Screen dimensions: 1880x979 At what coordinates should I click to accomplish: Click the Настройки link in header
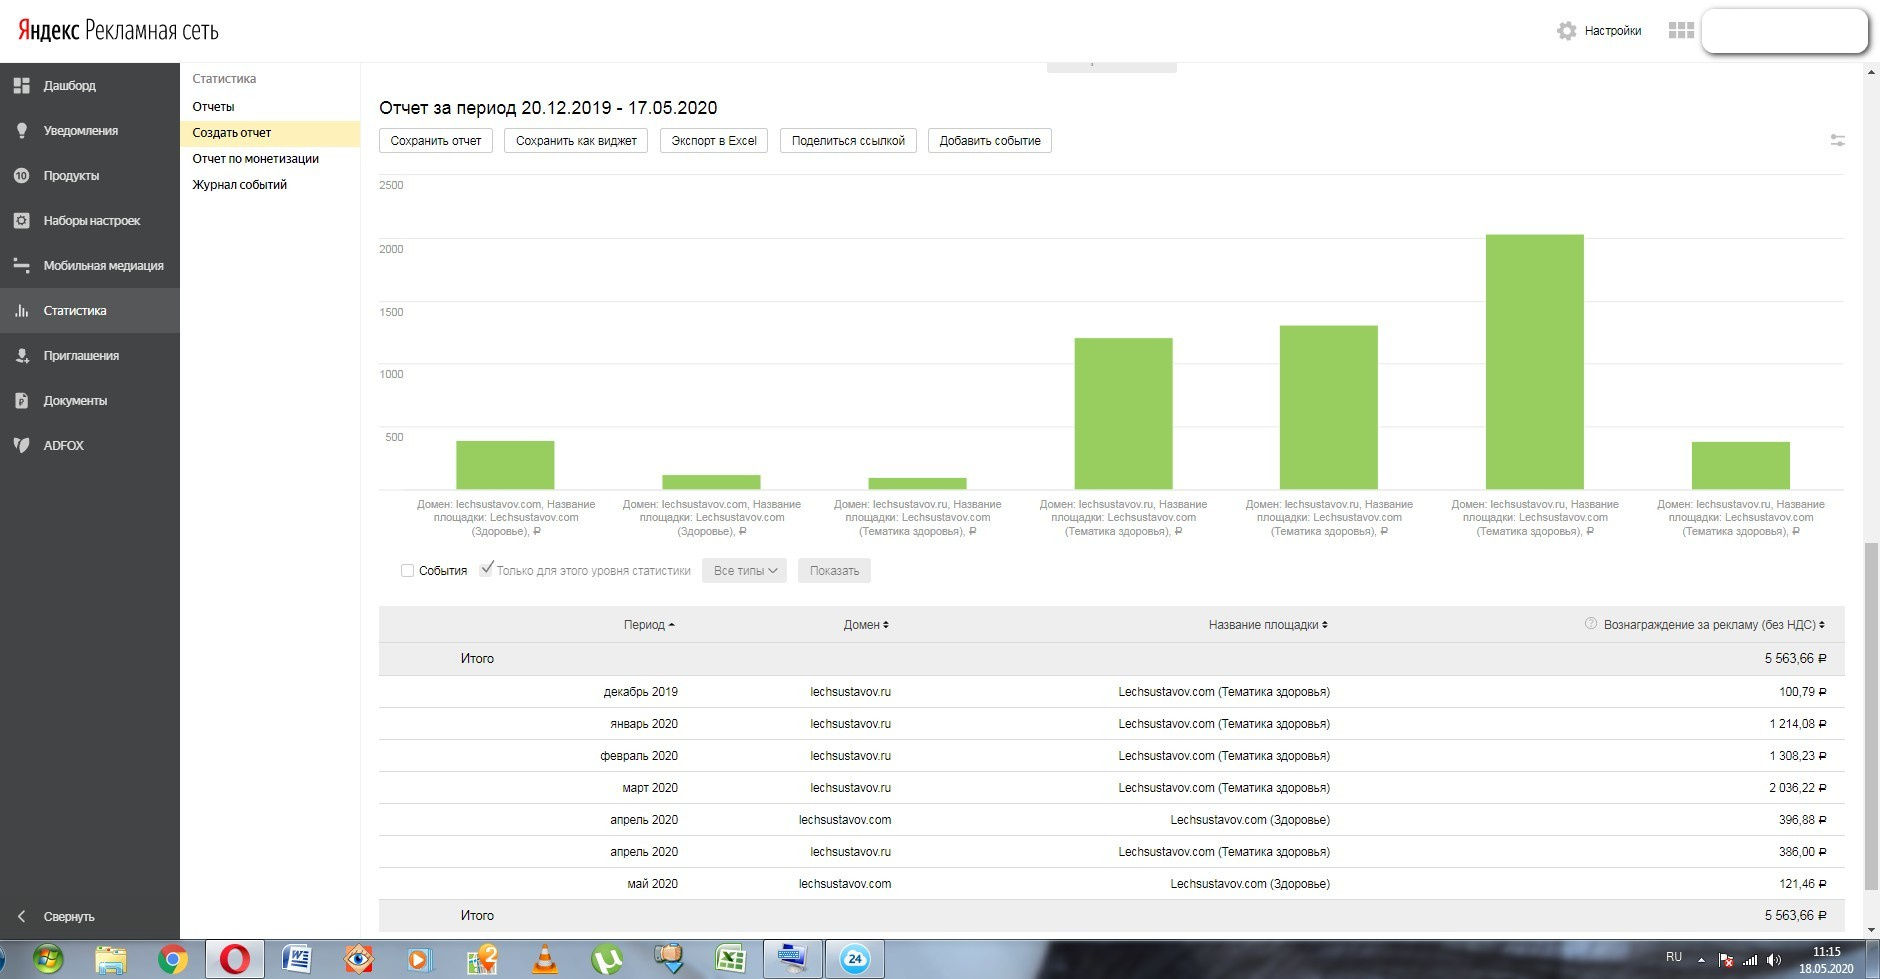pyautogui.click(x=1613, y=31)
